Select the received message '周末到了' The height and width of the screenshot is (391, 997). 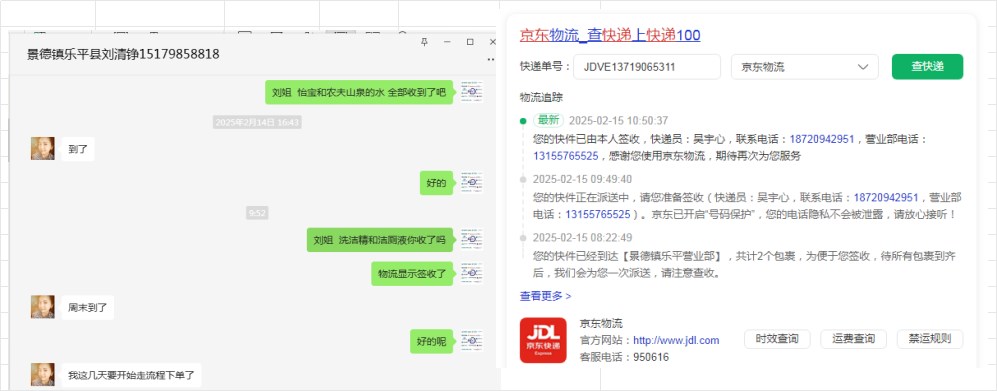coord(88,308)
